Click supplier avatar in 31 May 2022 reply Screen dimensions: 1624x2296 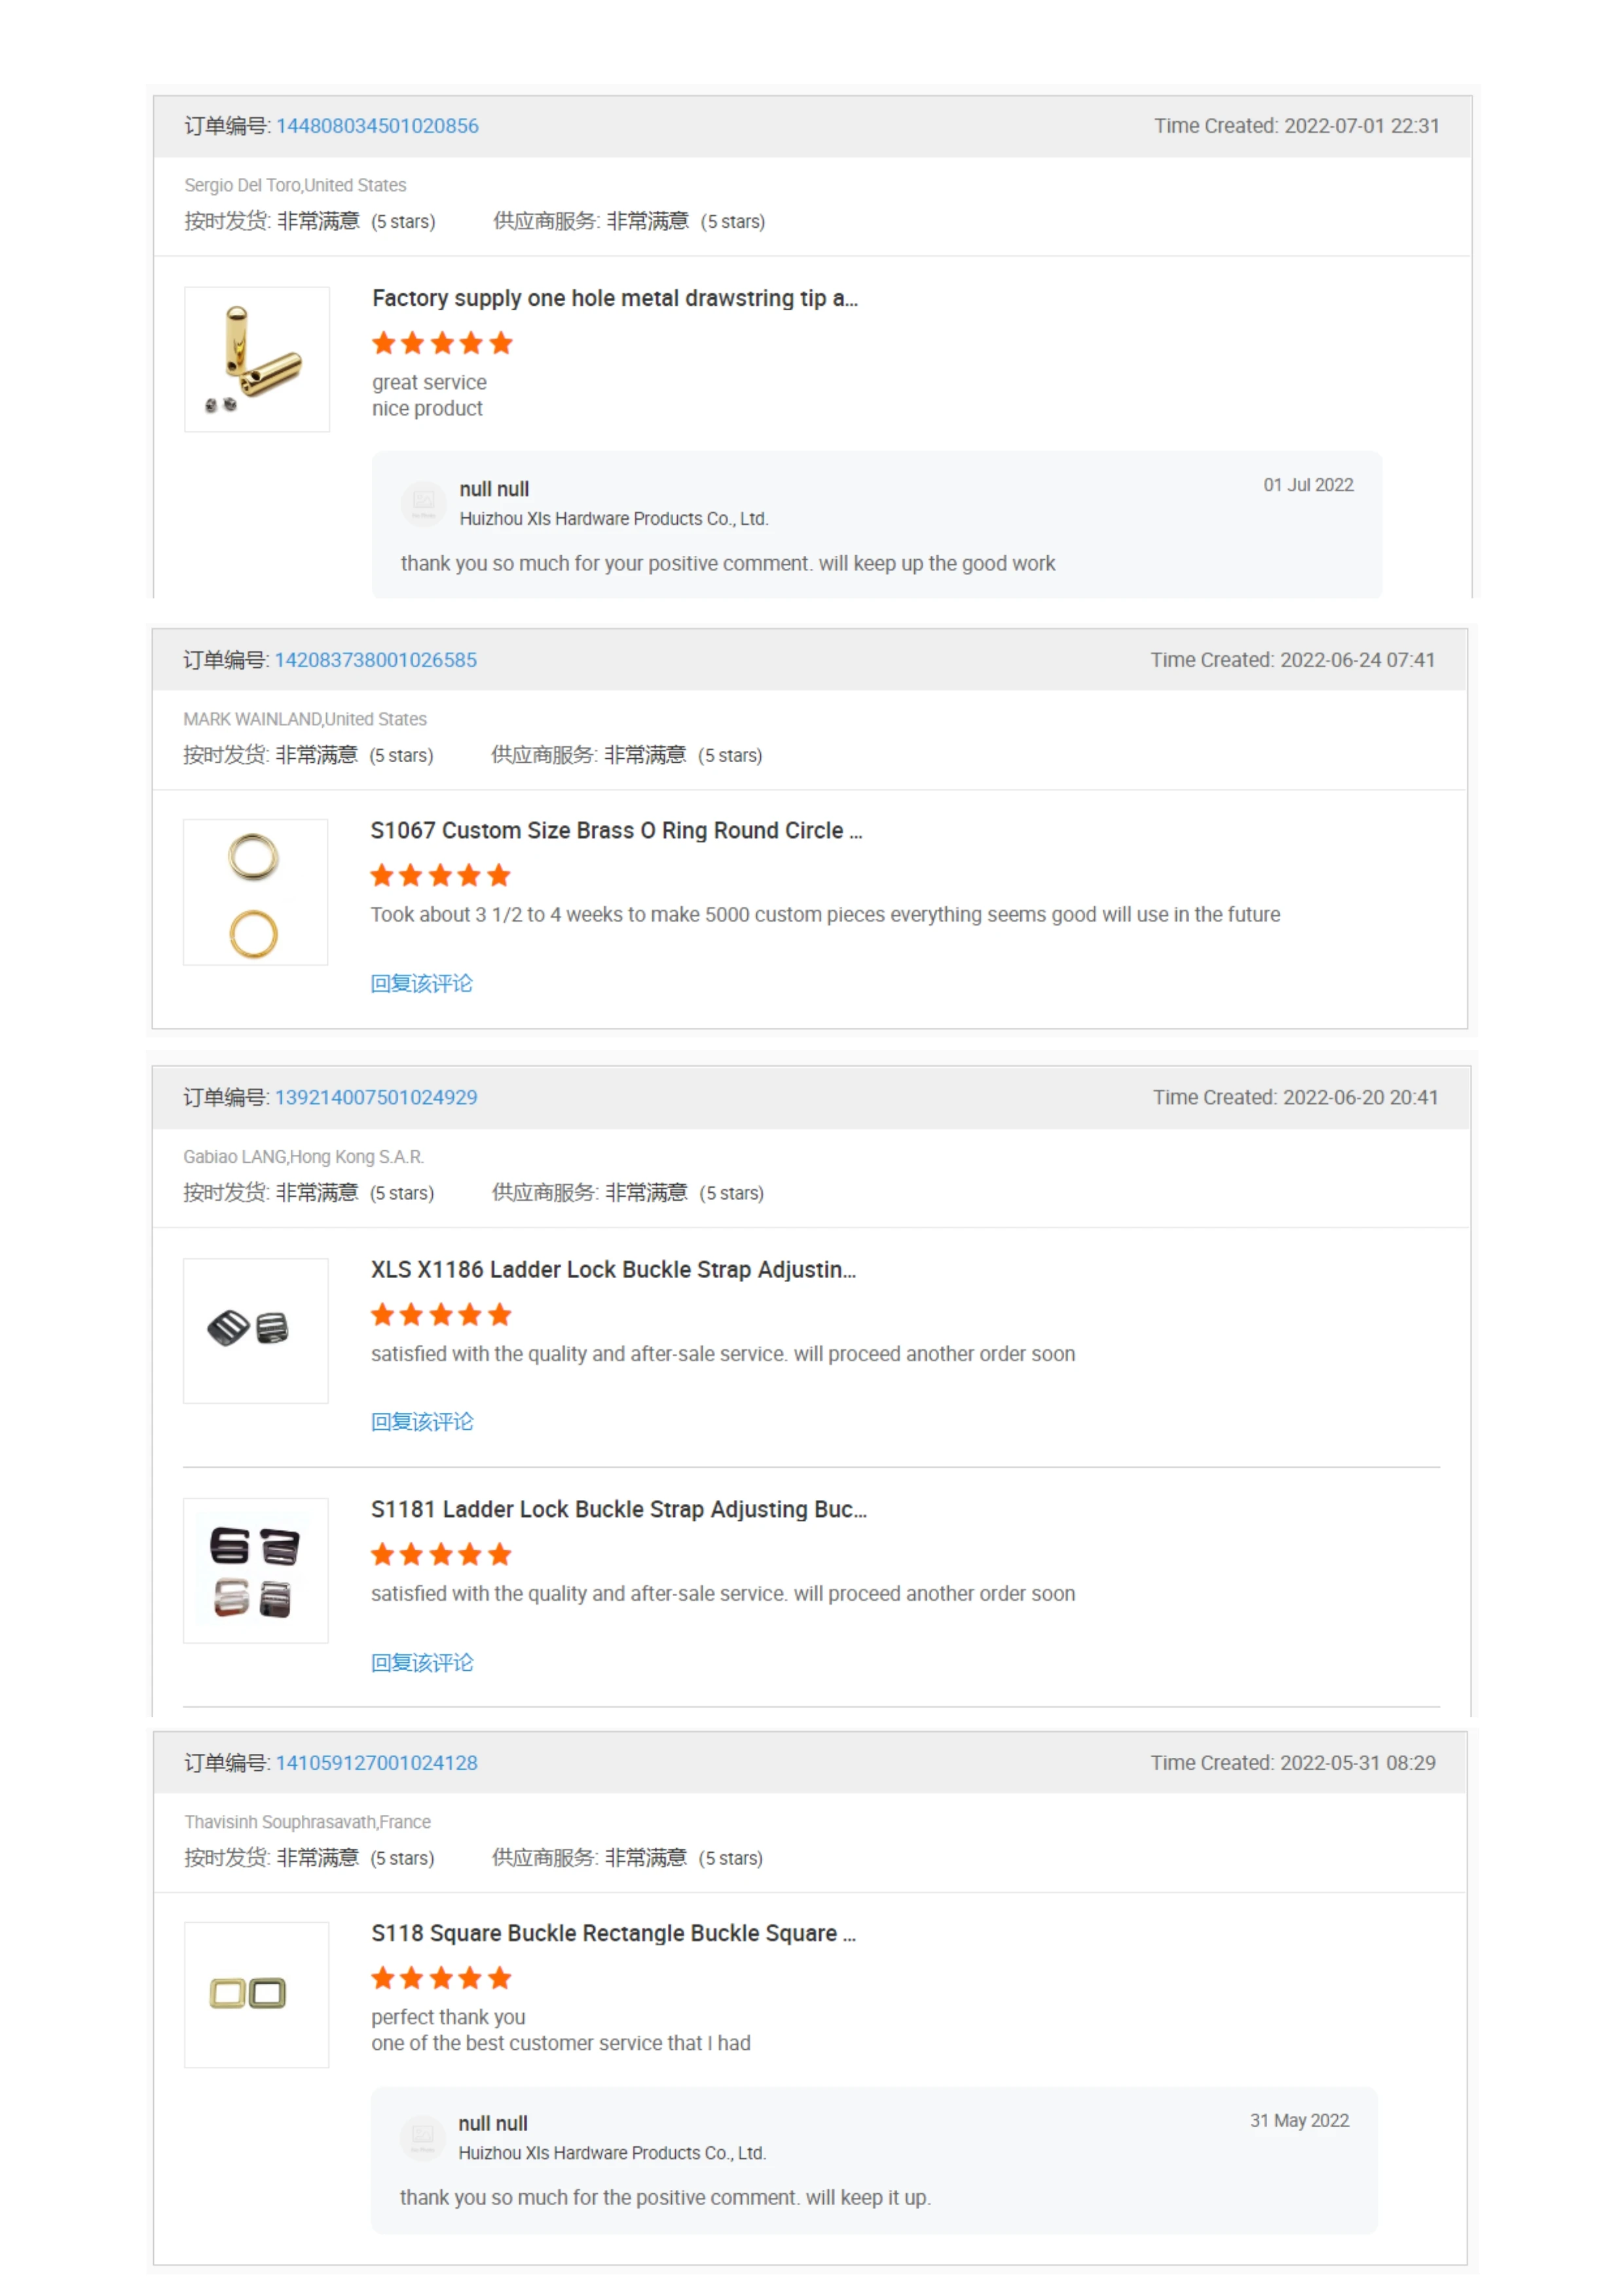(x=423, y=2136)
